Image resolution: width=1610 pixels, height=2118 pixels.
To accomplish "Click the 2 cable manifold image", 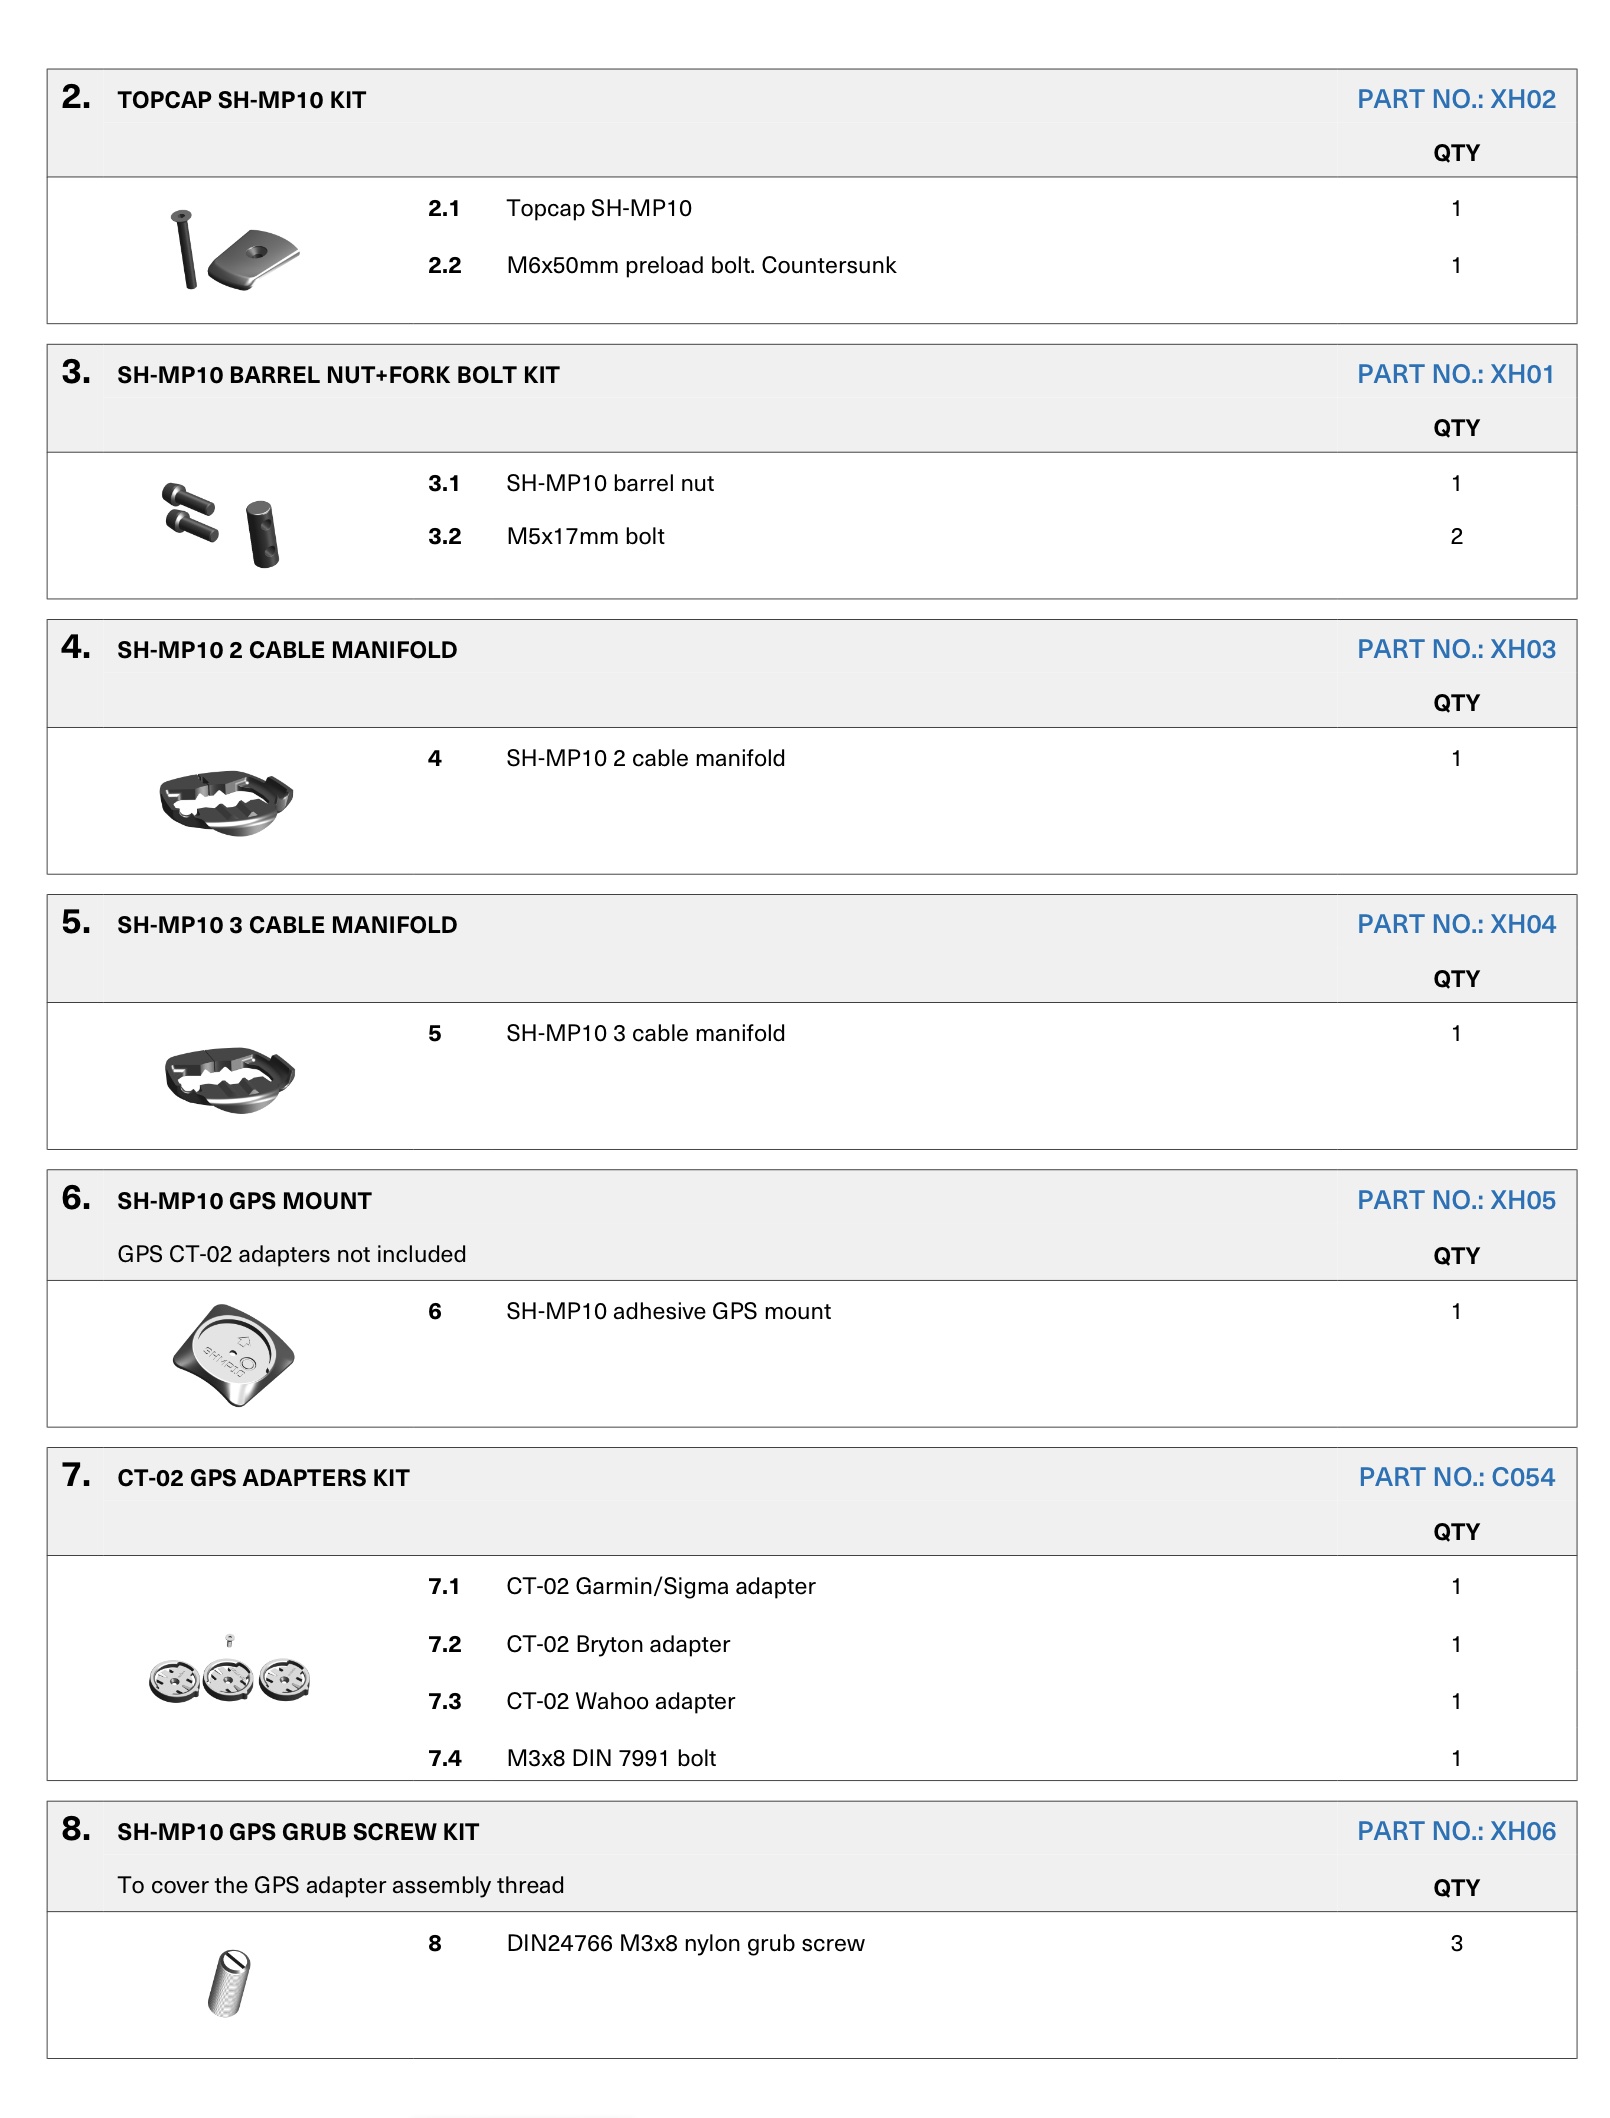I will point(226,802).
